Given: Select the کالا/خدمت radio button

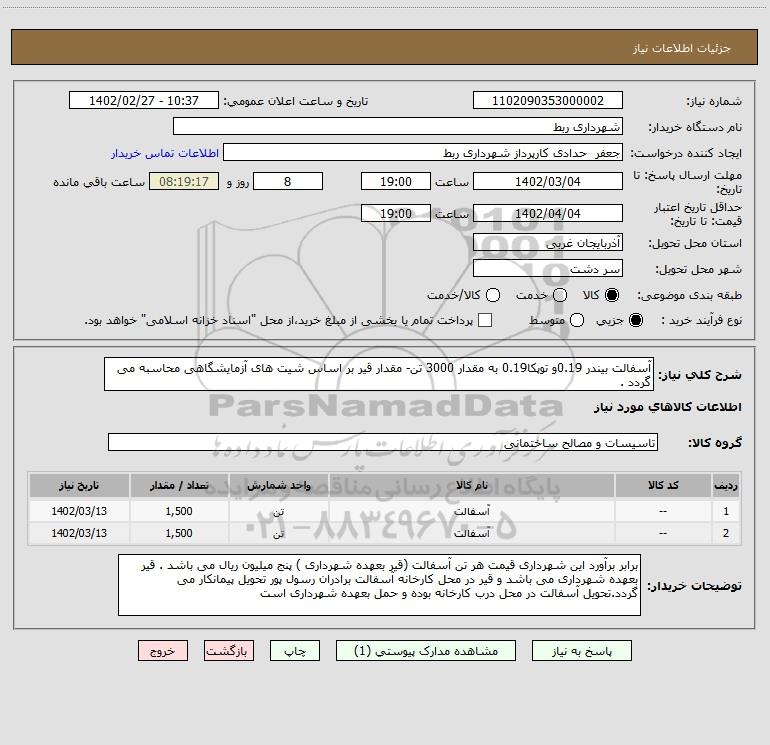Looking at the screenshot, I should (493, 295).
